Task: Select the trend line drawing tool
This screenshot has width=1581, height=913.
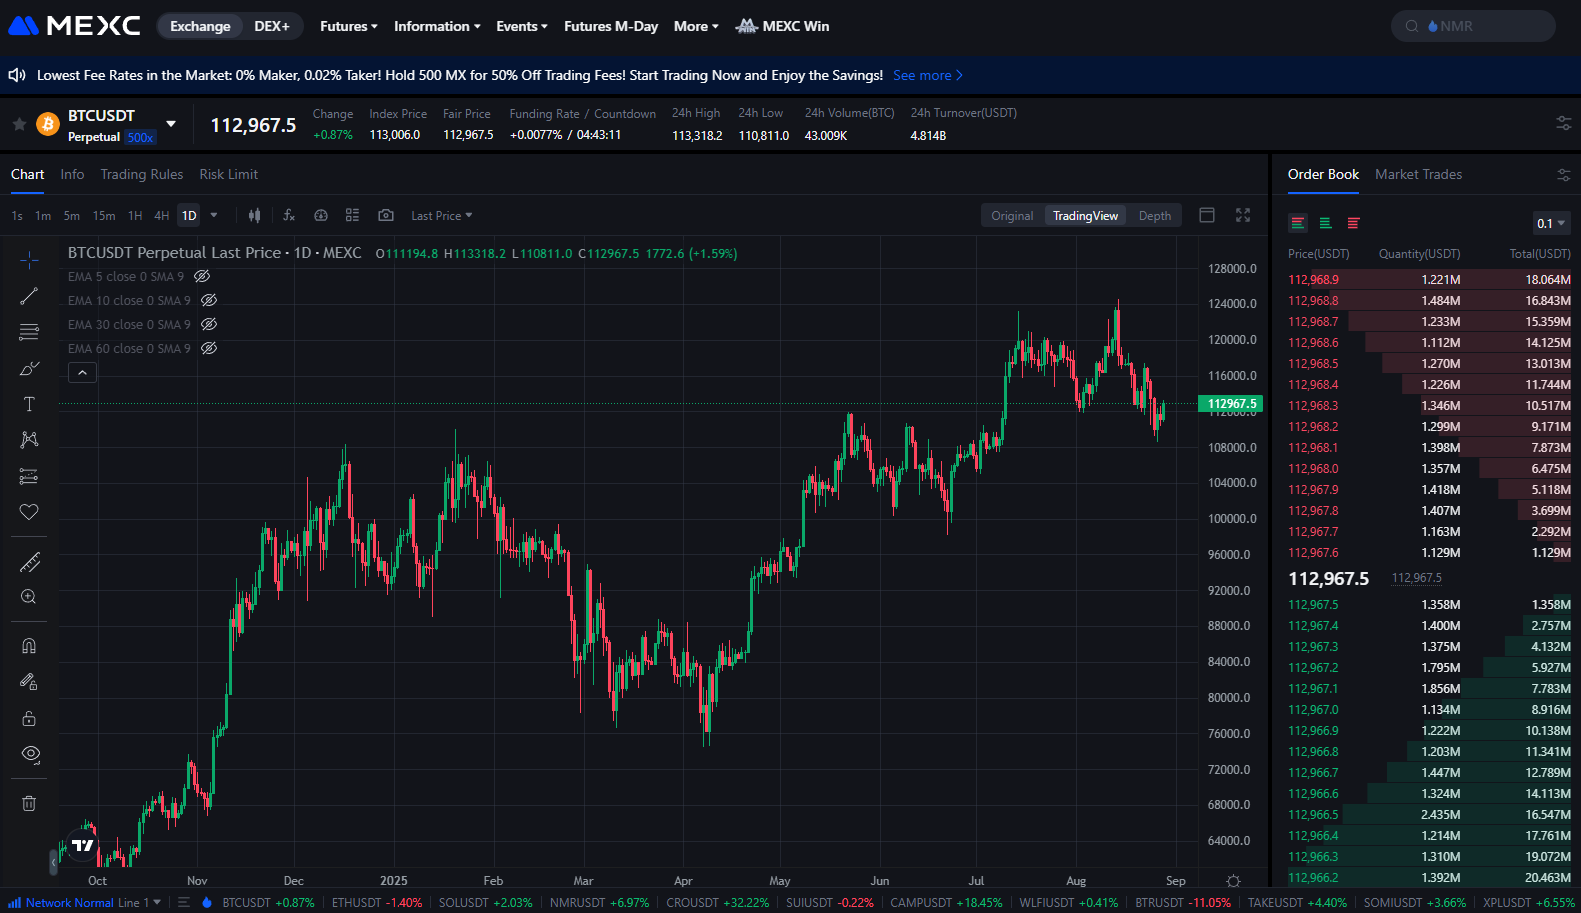Action: [29, 296]
